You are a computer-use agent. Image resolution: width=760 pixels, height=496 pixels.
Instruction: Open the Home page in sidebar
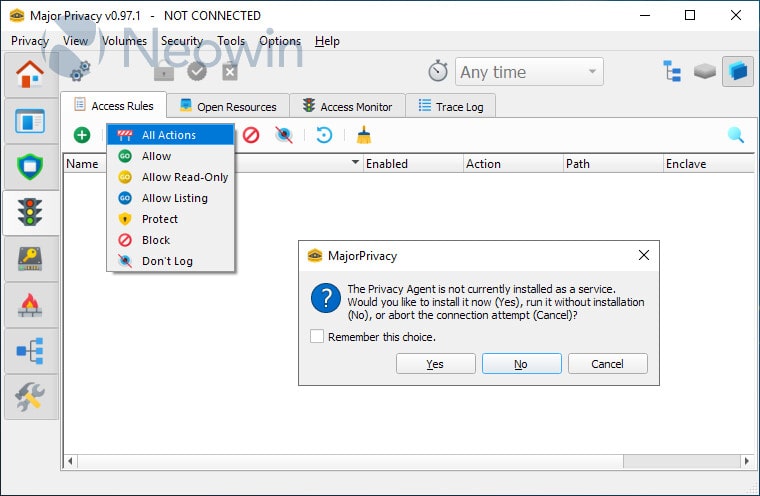point(31,75)
